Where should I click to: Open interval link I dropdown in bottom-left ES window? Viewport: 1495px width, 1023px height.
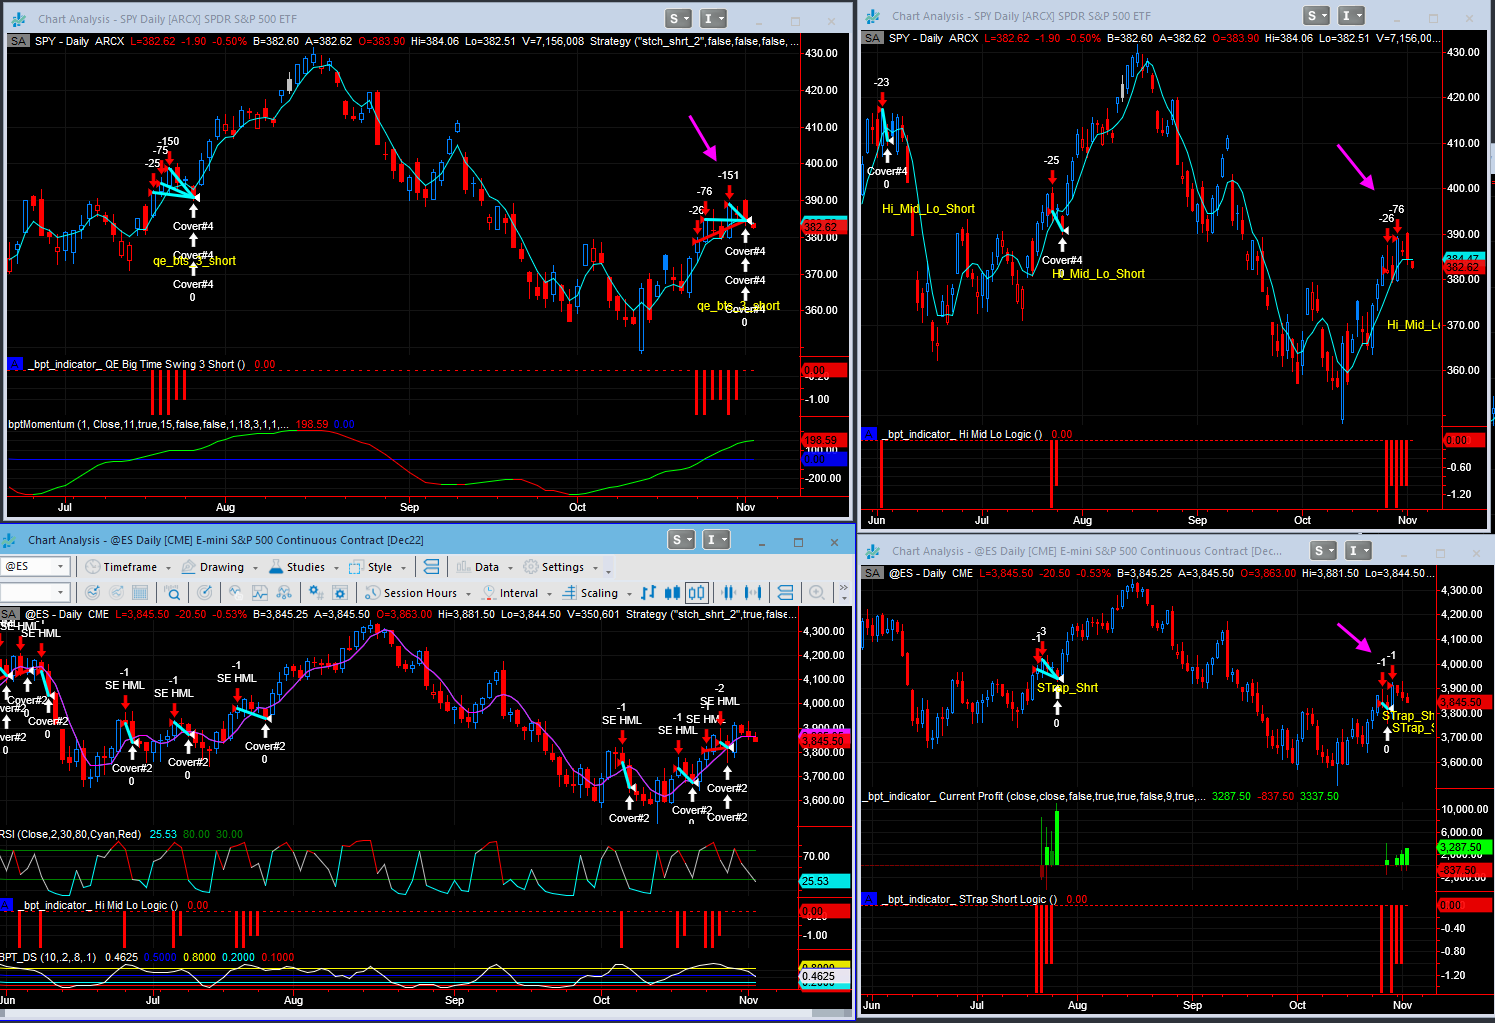(x=716, y=540)
